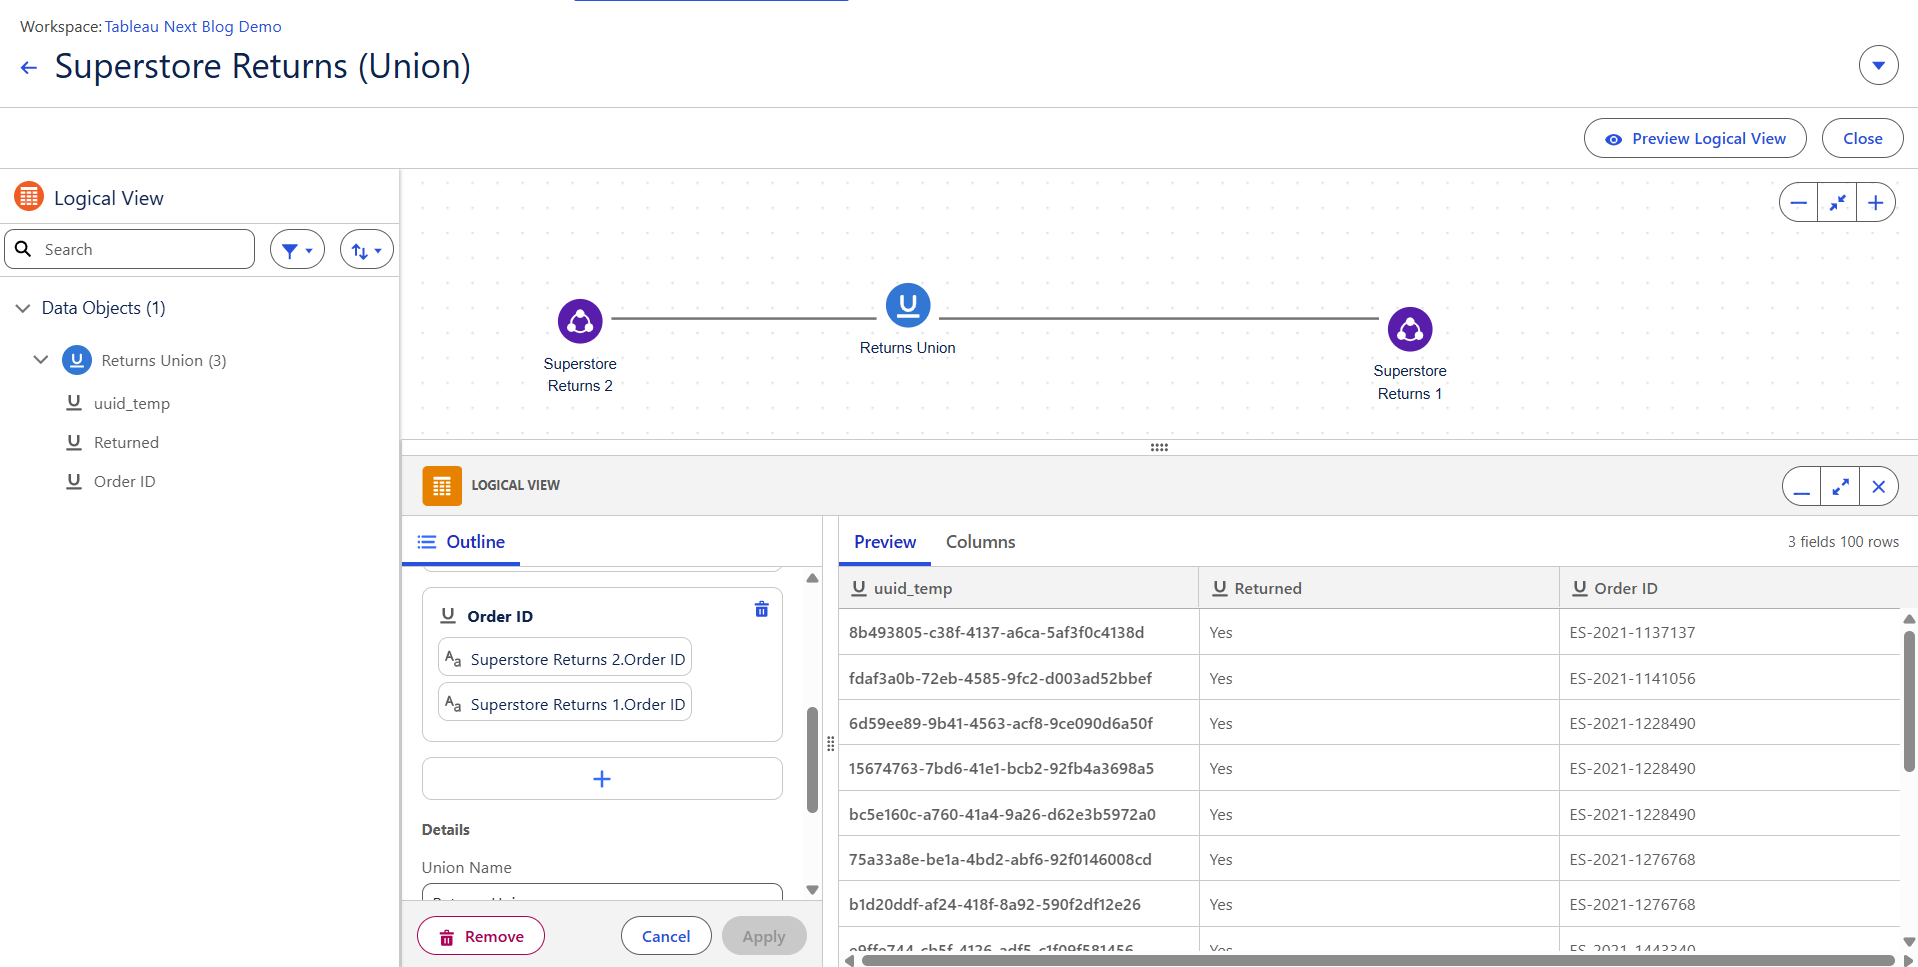Image resolution: width=1918 pixels, height=967 pixels.
Task: Click the Returns Union icon in the sidebar
Action: (77, 360)
